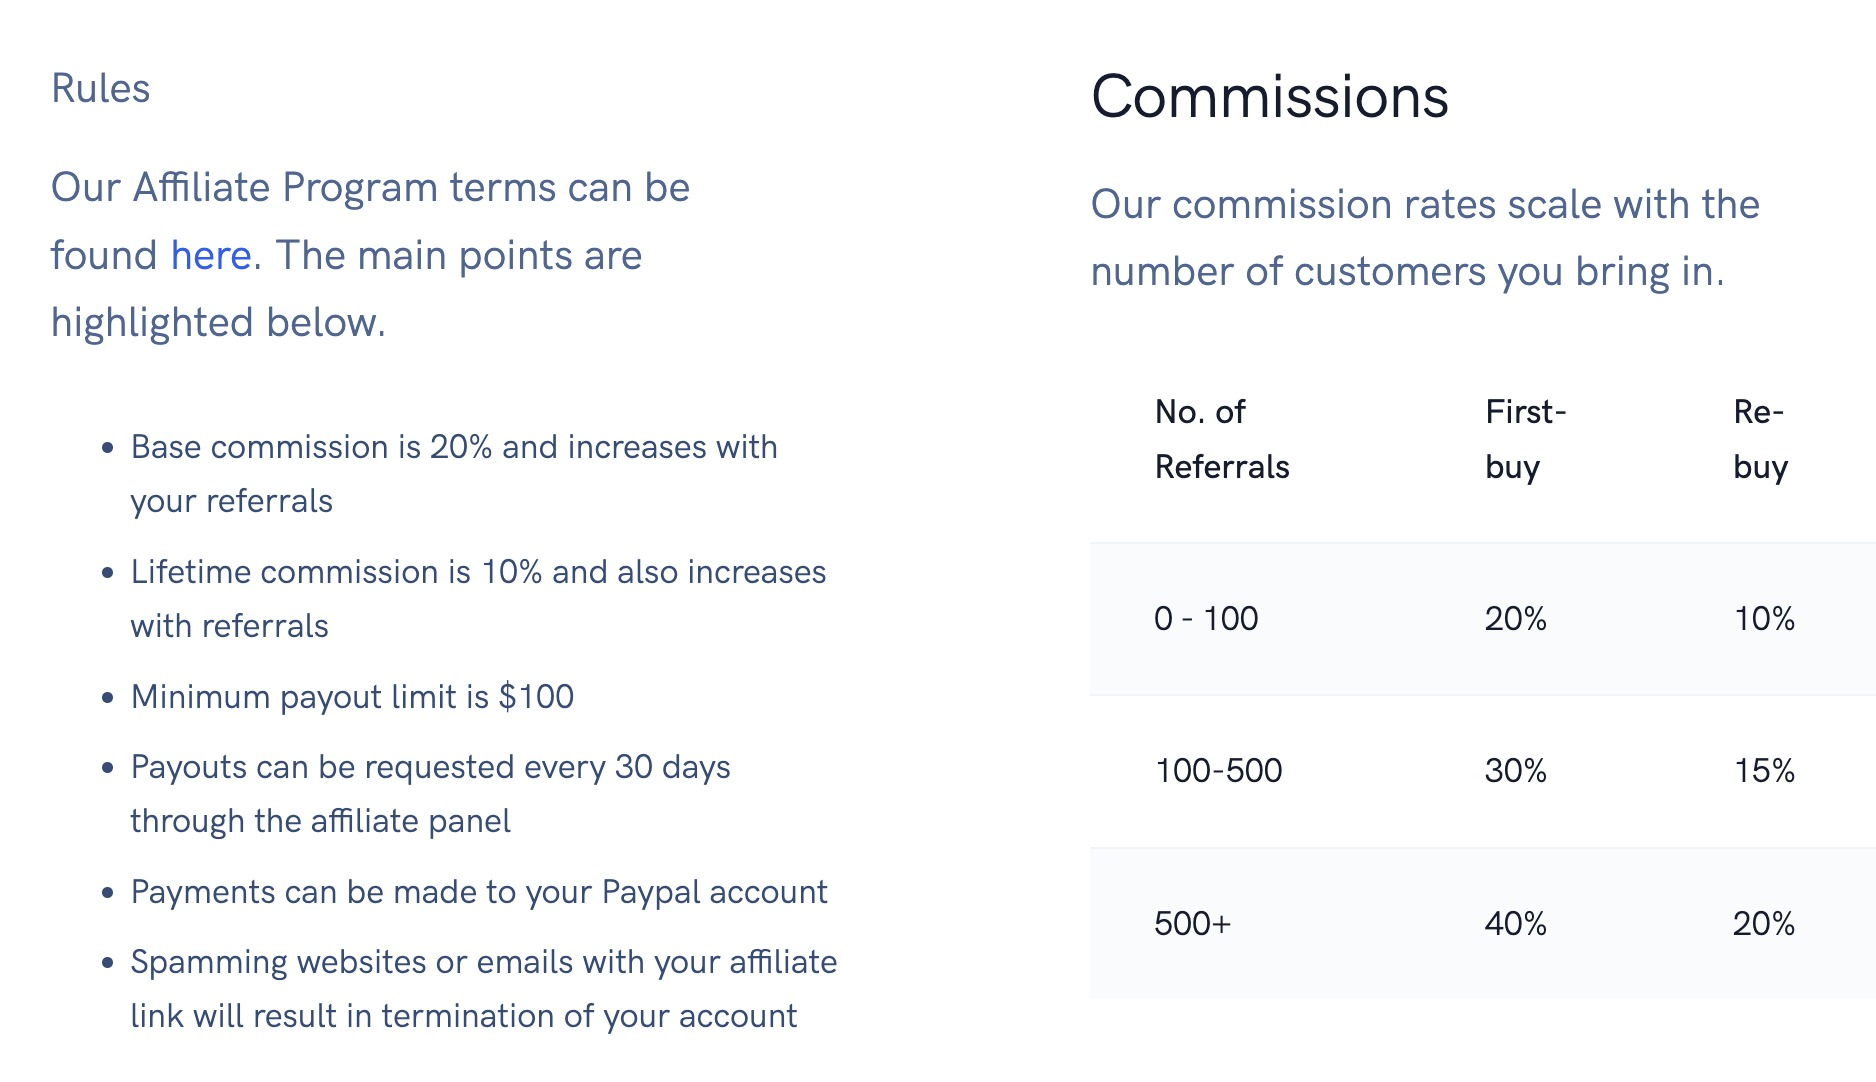The image size is (1876, 1082).
Task: Click the 15% re-buy cell
Action: click(1764, 771)
